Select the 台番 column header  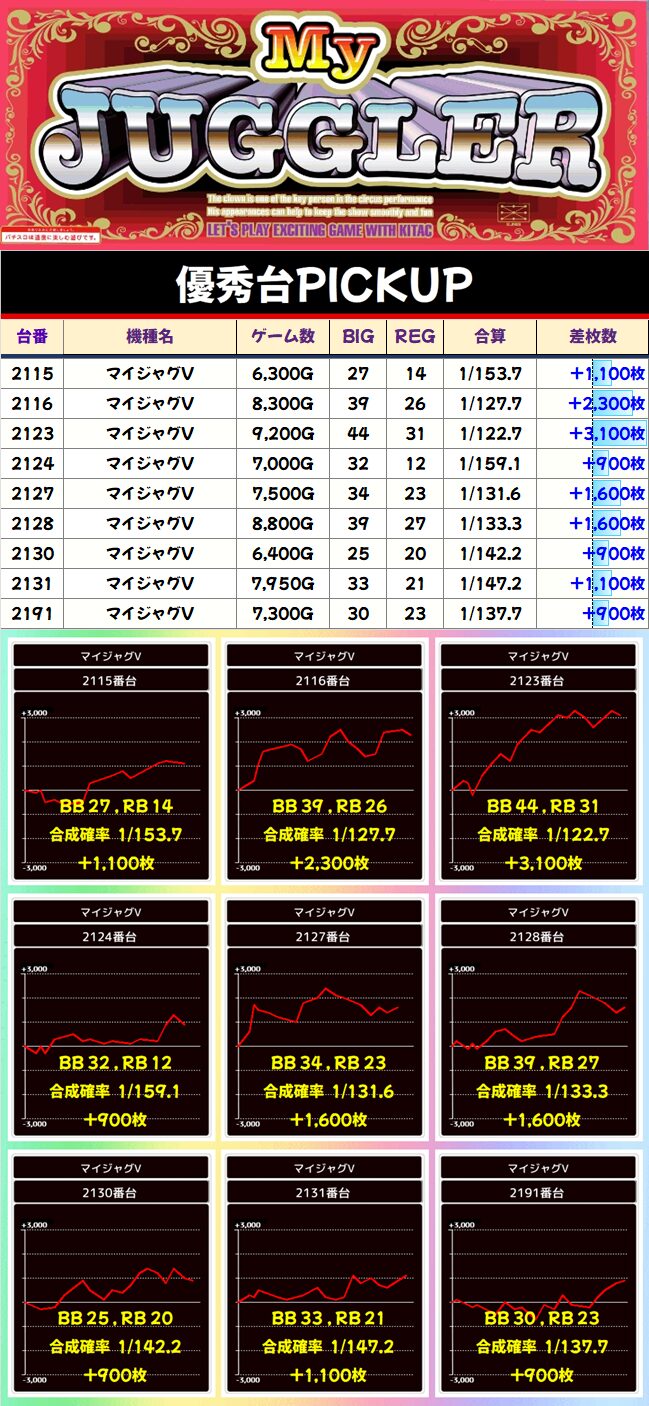(x=32, y=337)
